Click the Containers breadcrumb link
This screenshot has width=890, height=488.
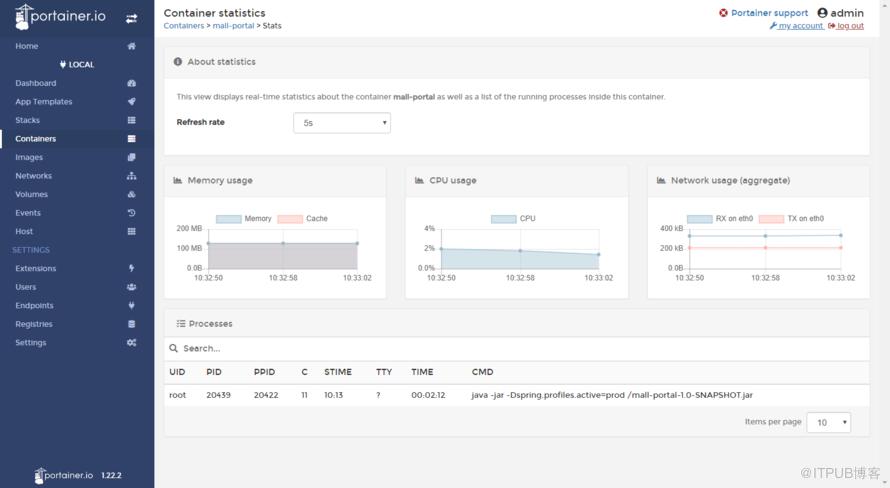[184, 26]
